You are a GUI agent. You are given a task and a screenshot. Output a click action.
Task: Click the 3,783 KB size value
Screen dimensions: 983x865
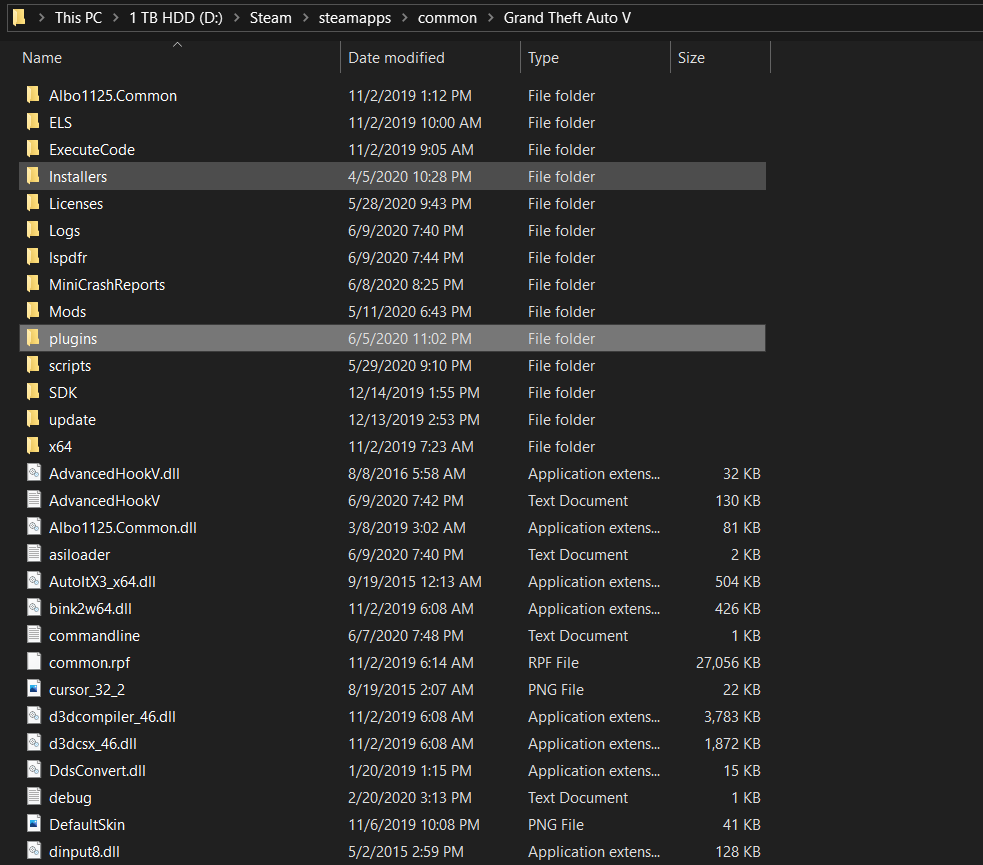[732, 716]
